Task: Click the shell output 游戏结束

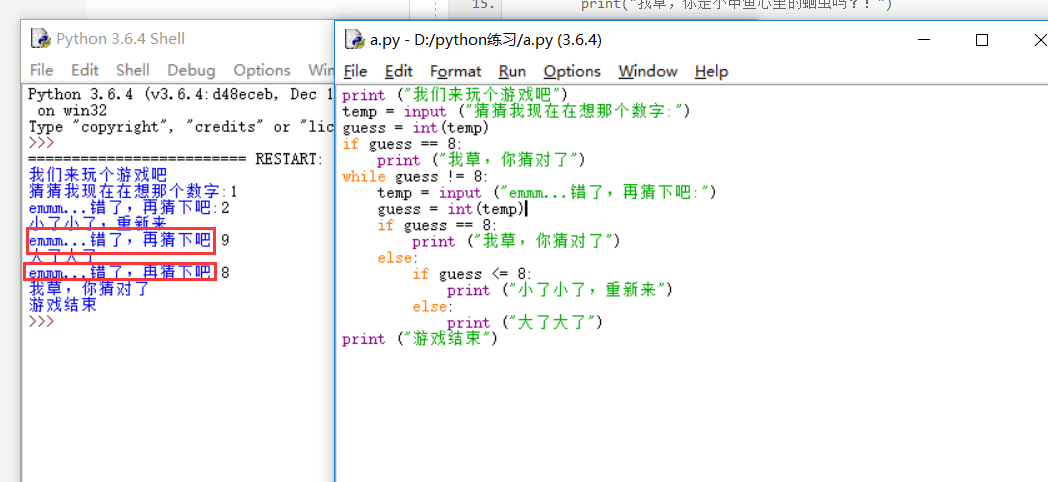Action: [63, 306]
